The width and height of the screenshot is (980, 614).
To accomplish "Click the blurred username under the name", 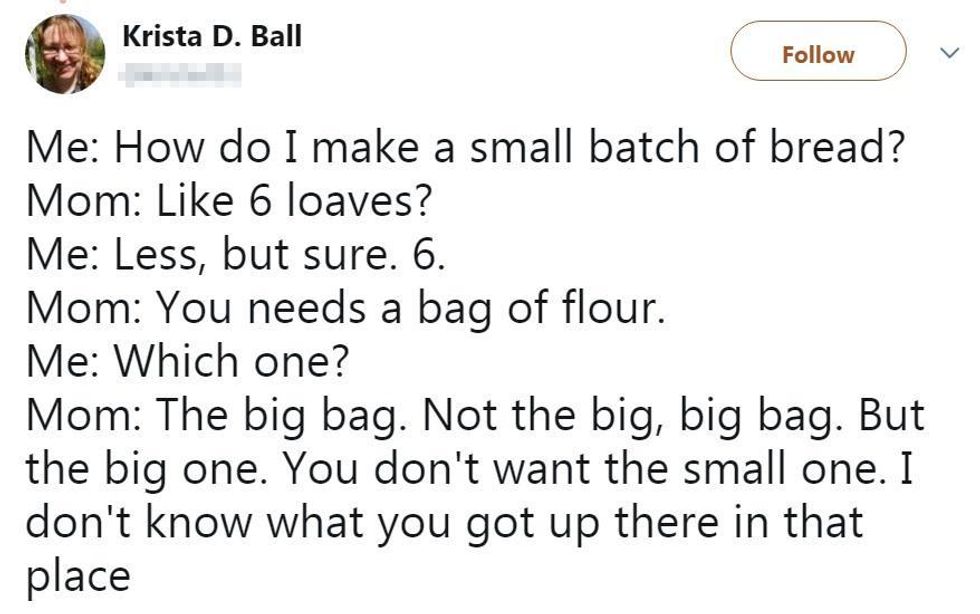I will click(x=181, y=72).
